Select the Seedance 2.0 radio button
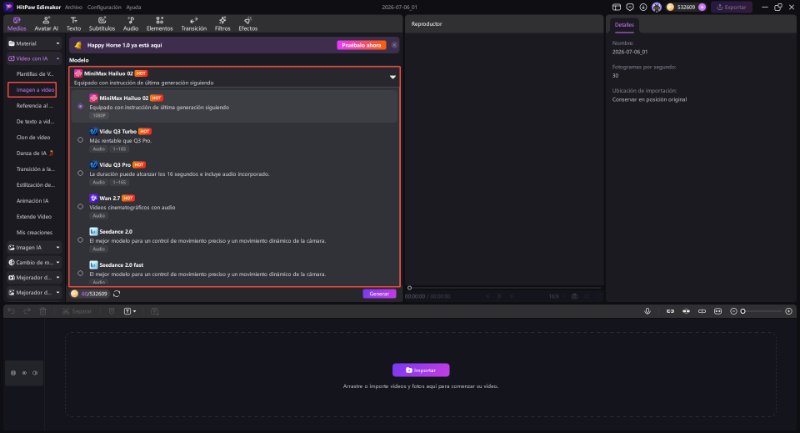Viewport: 800px width, 433px height. (x=80, y=240)
